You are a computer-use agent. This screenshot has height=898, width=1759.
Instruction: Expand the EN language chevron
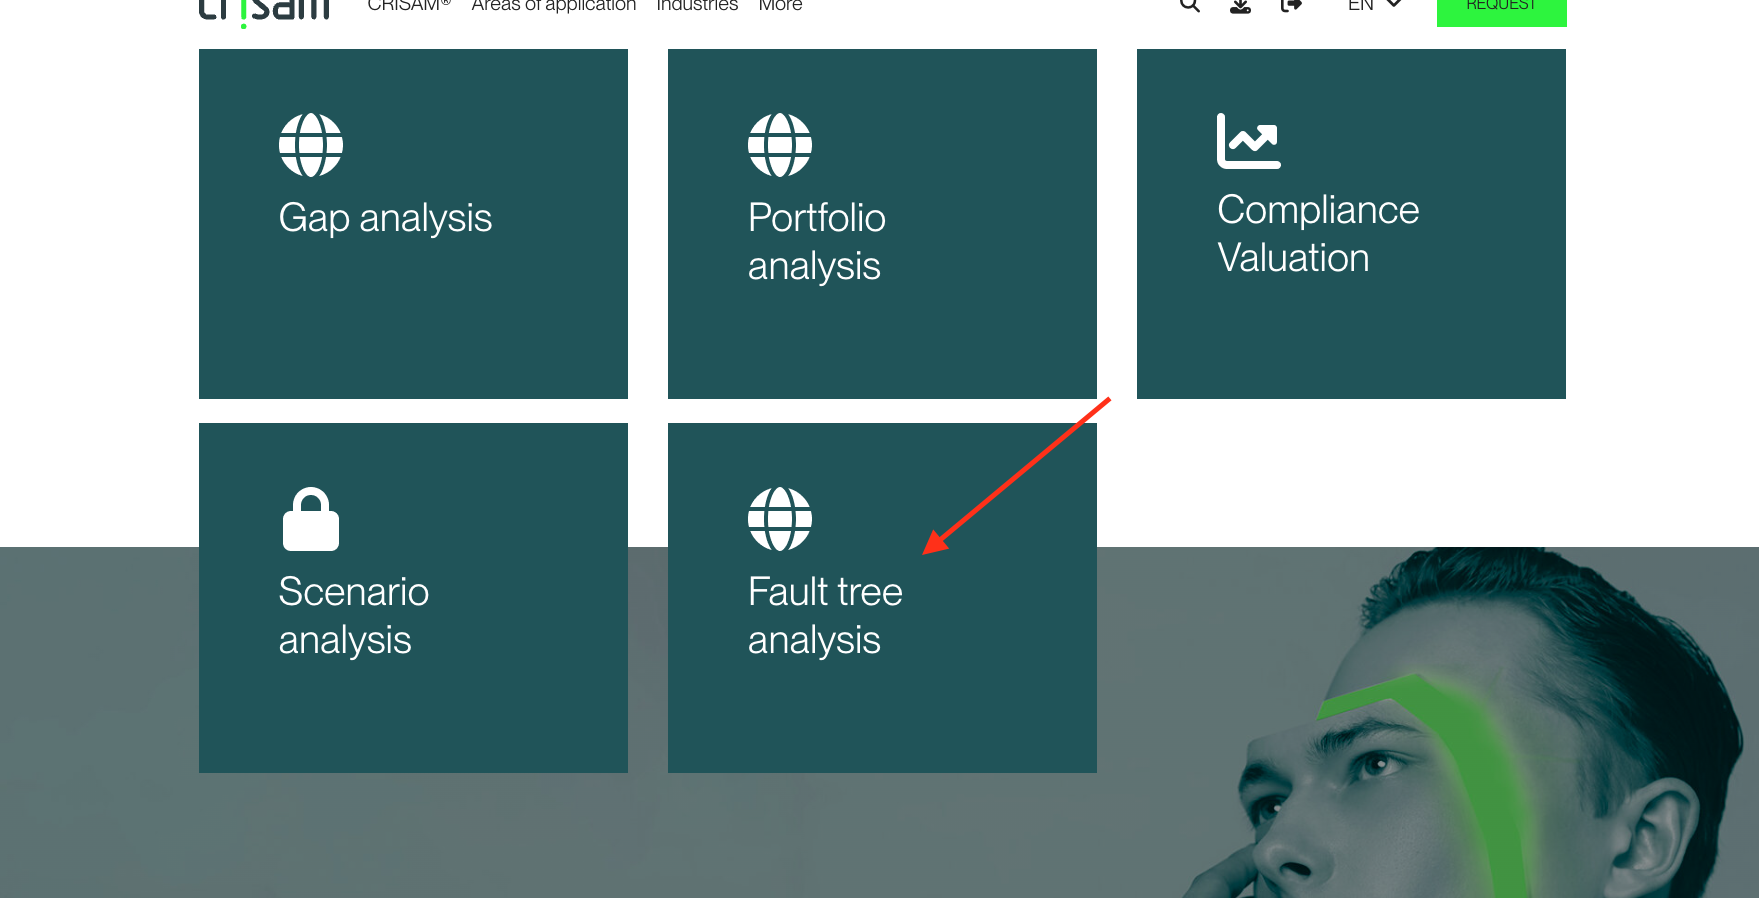(x=1394, y=5)
